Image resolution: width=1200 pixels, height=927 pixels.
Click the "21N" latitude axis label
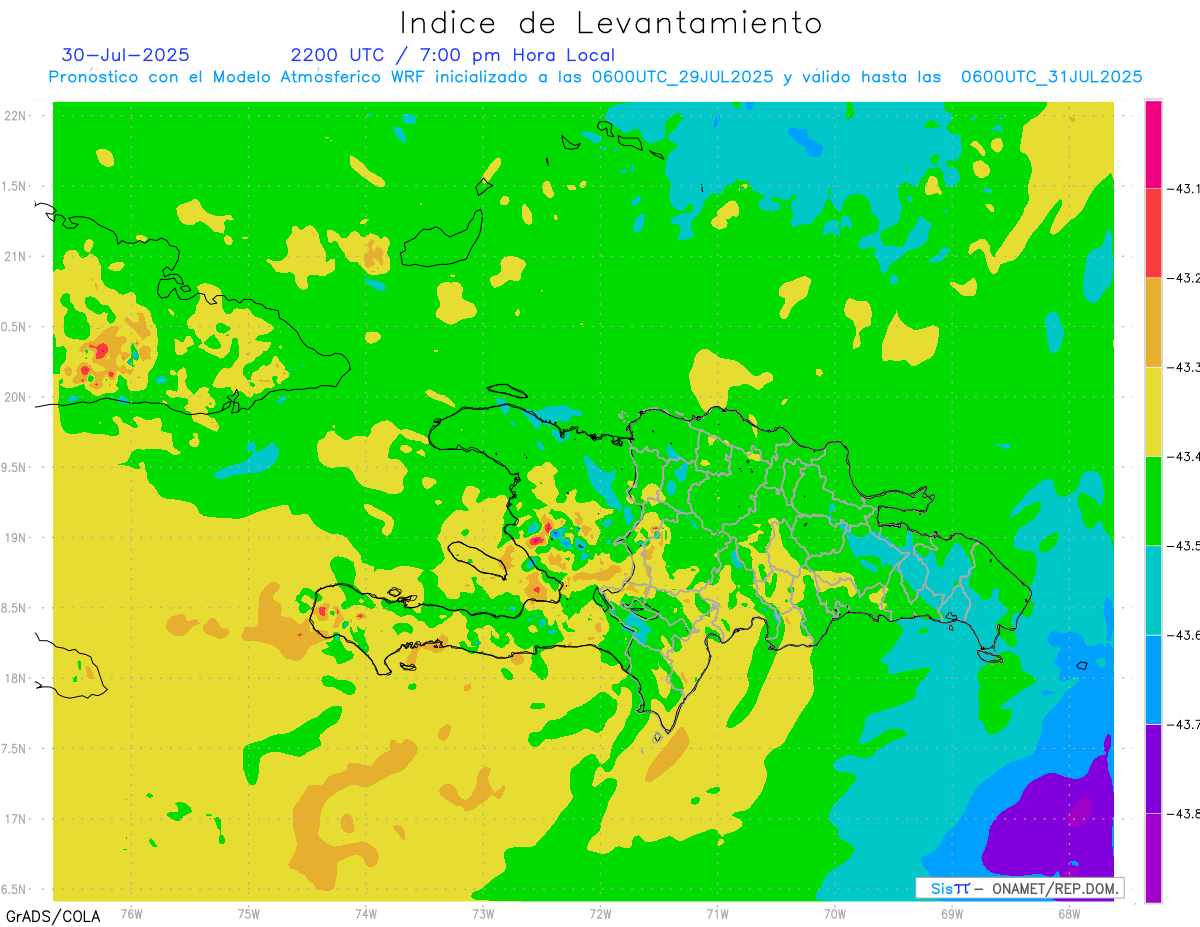pos(16,256)
